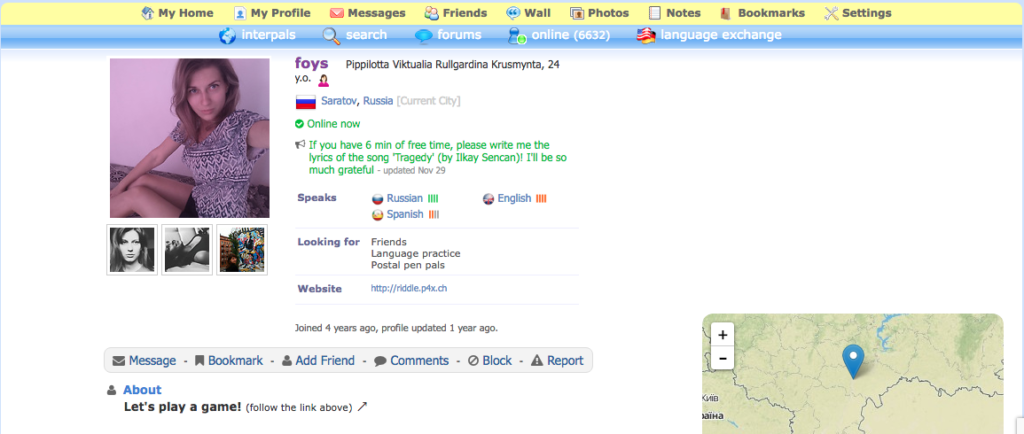This screenshot has width=1024, height=434.
Task: Click the search magnifying glass icon
Action: [332, 36]
